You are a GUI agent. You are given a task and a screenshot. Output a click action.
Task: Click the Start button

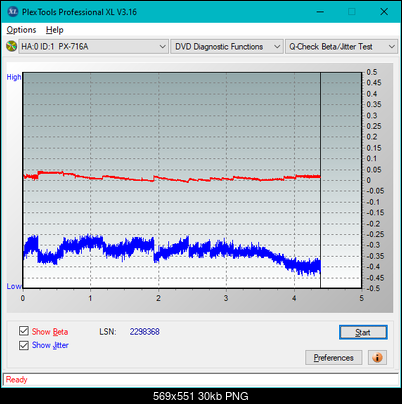pos(363,332)
